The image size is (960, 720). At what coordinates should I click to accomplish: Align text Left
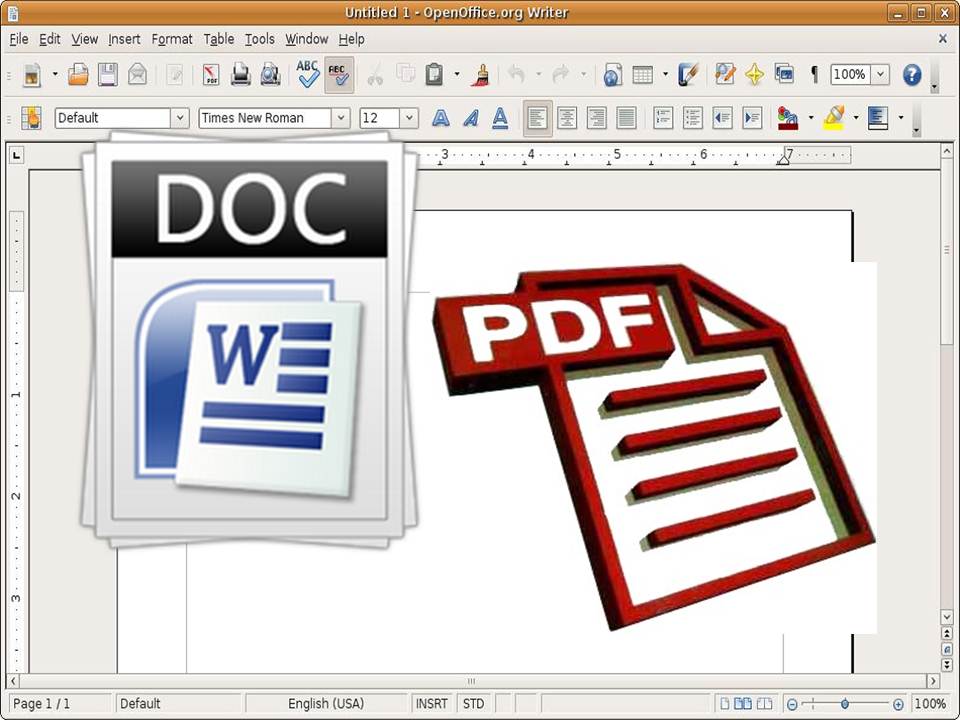pyautogui.click(x=538, y=118)
